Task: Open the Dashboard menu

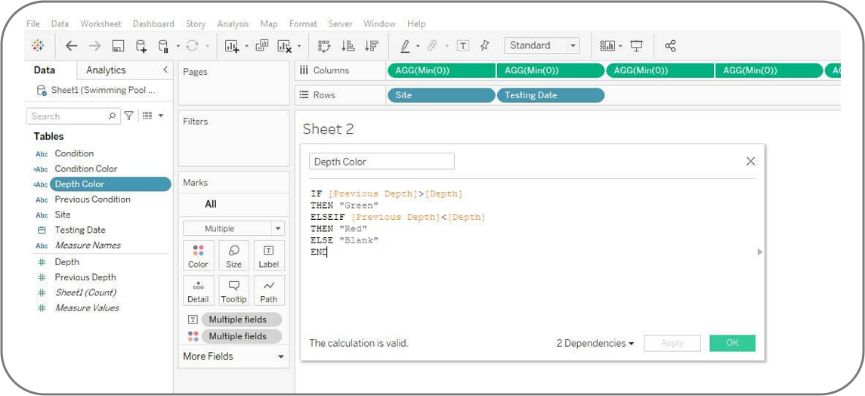Action: pyautogui.click(x=153, y=24)
